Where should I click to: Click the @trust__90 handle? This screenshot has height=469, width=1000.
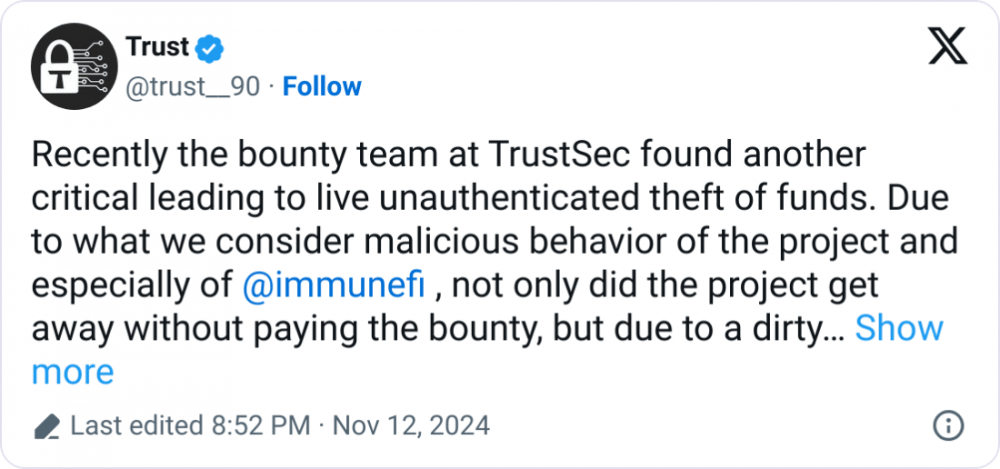tap(193, 87)
